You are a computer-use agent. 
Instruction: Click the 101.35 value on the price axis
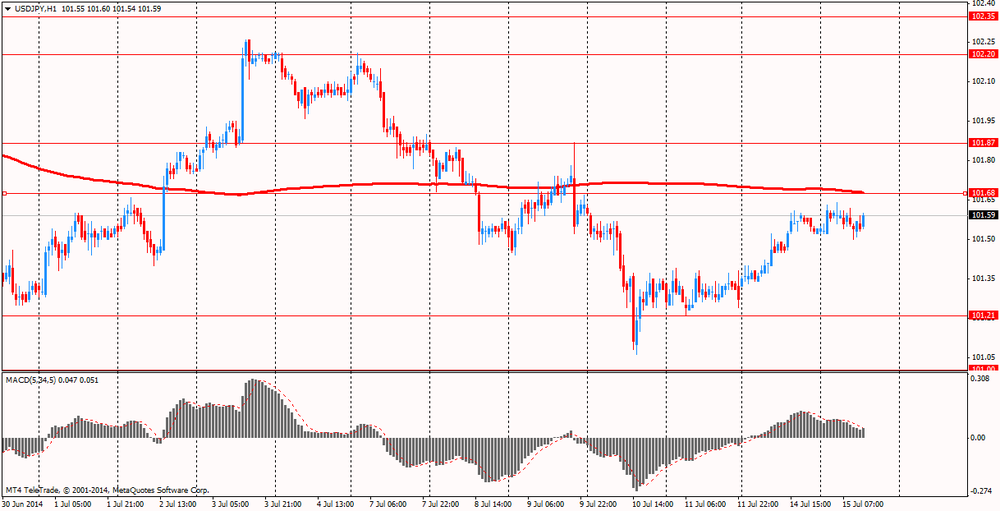tap(983, 279)
